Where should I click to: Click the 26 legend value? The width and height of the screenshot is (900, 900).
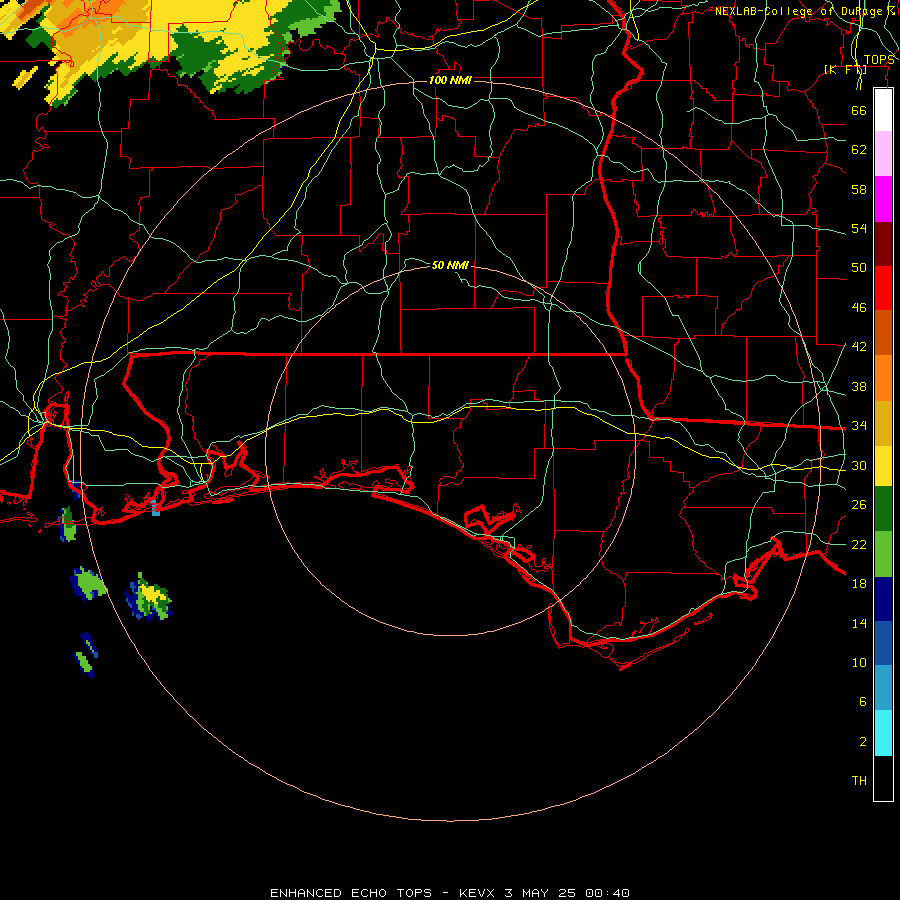click(859, 505)
